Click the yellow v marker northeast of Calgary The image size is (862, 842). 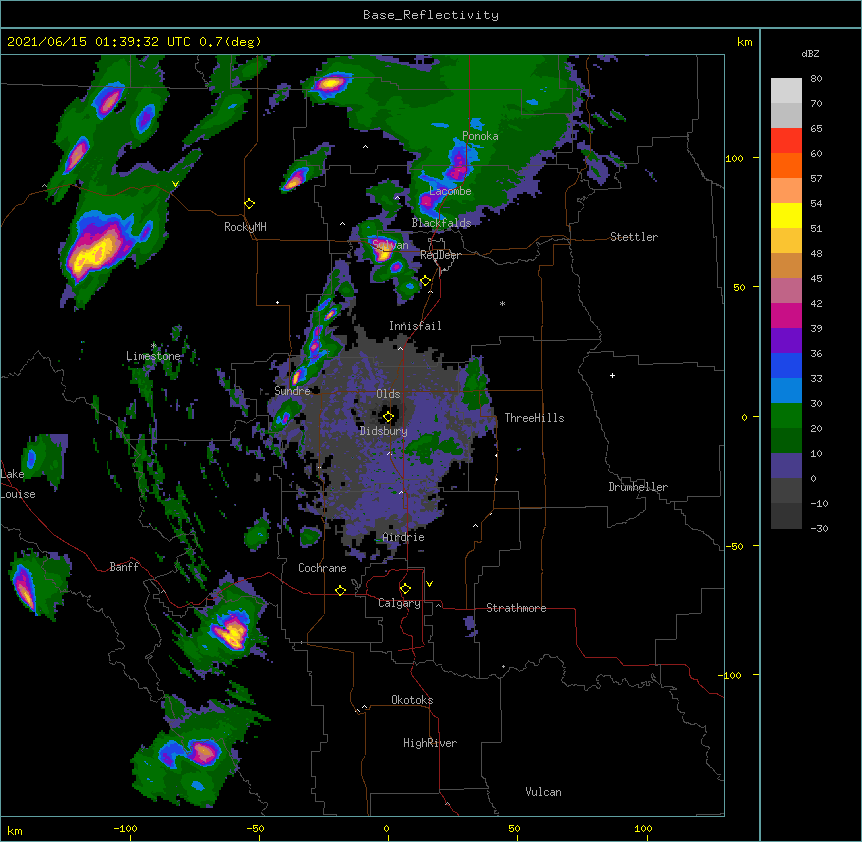429,584
